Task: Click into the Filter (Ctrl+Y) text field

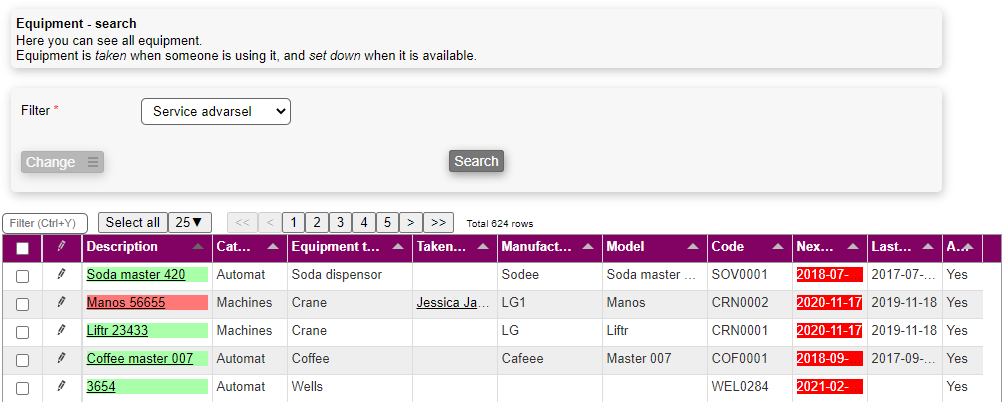Action: coord(45,223)
